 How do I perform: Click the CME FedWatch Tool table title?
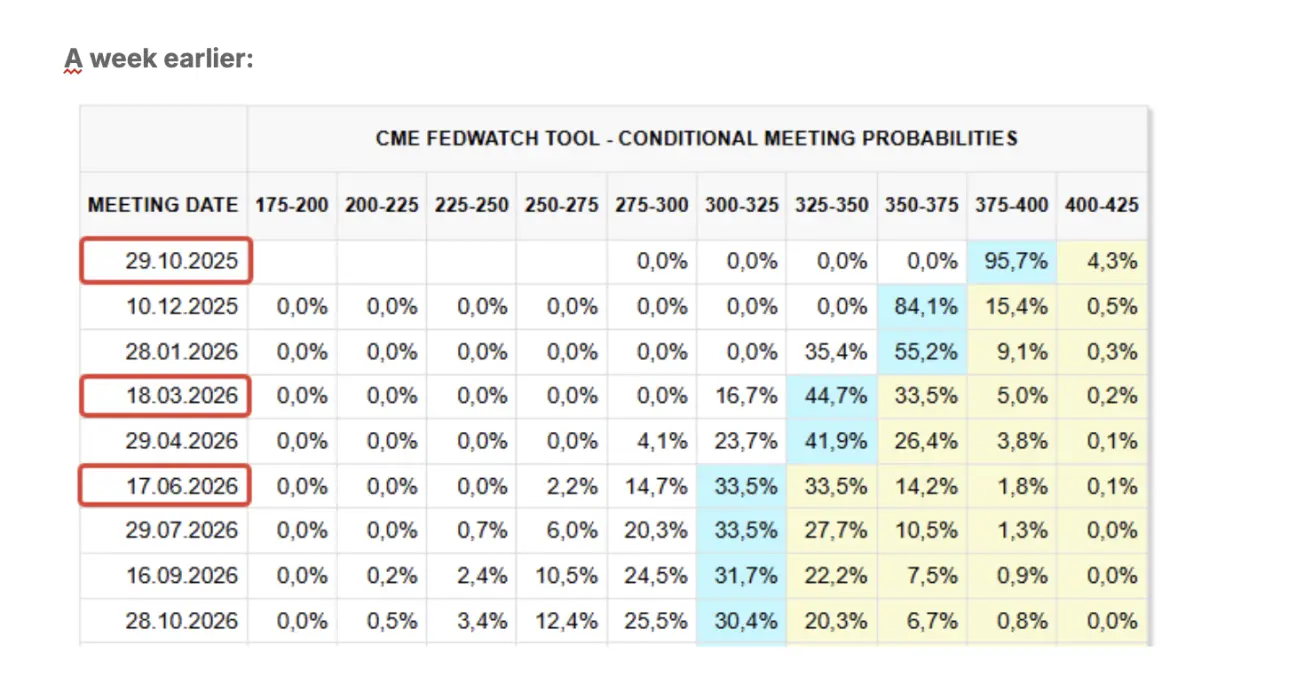(696, 138)
